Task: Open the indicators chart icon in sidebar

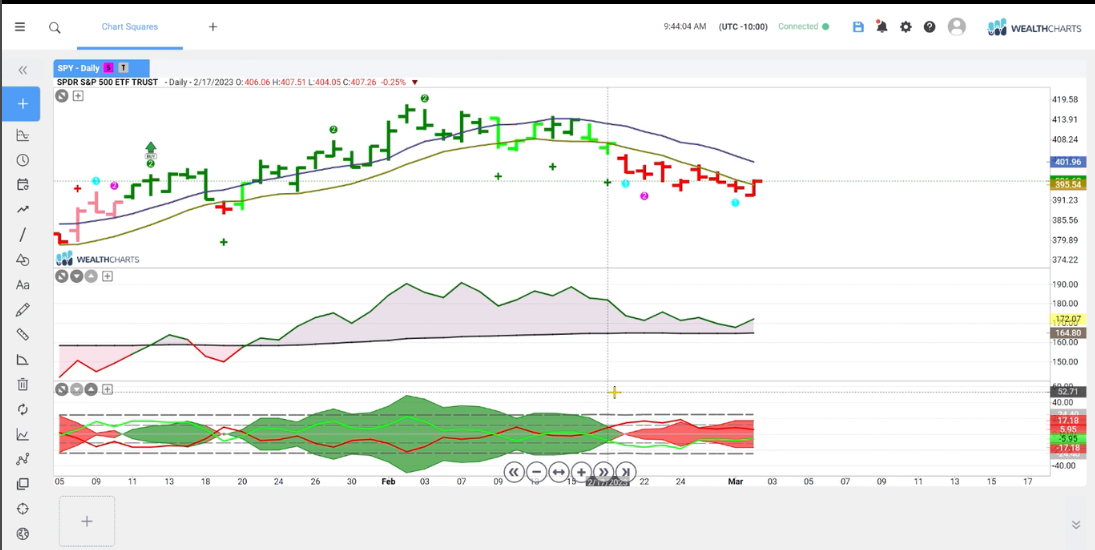Action: 22,135
